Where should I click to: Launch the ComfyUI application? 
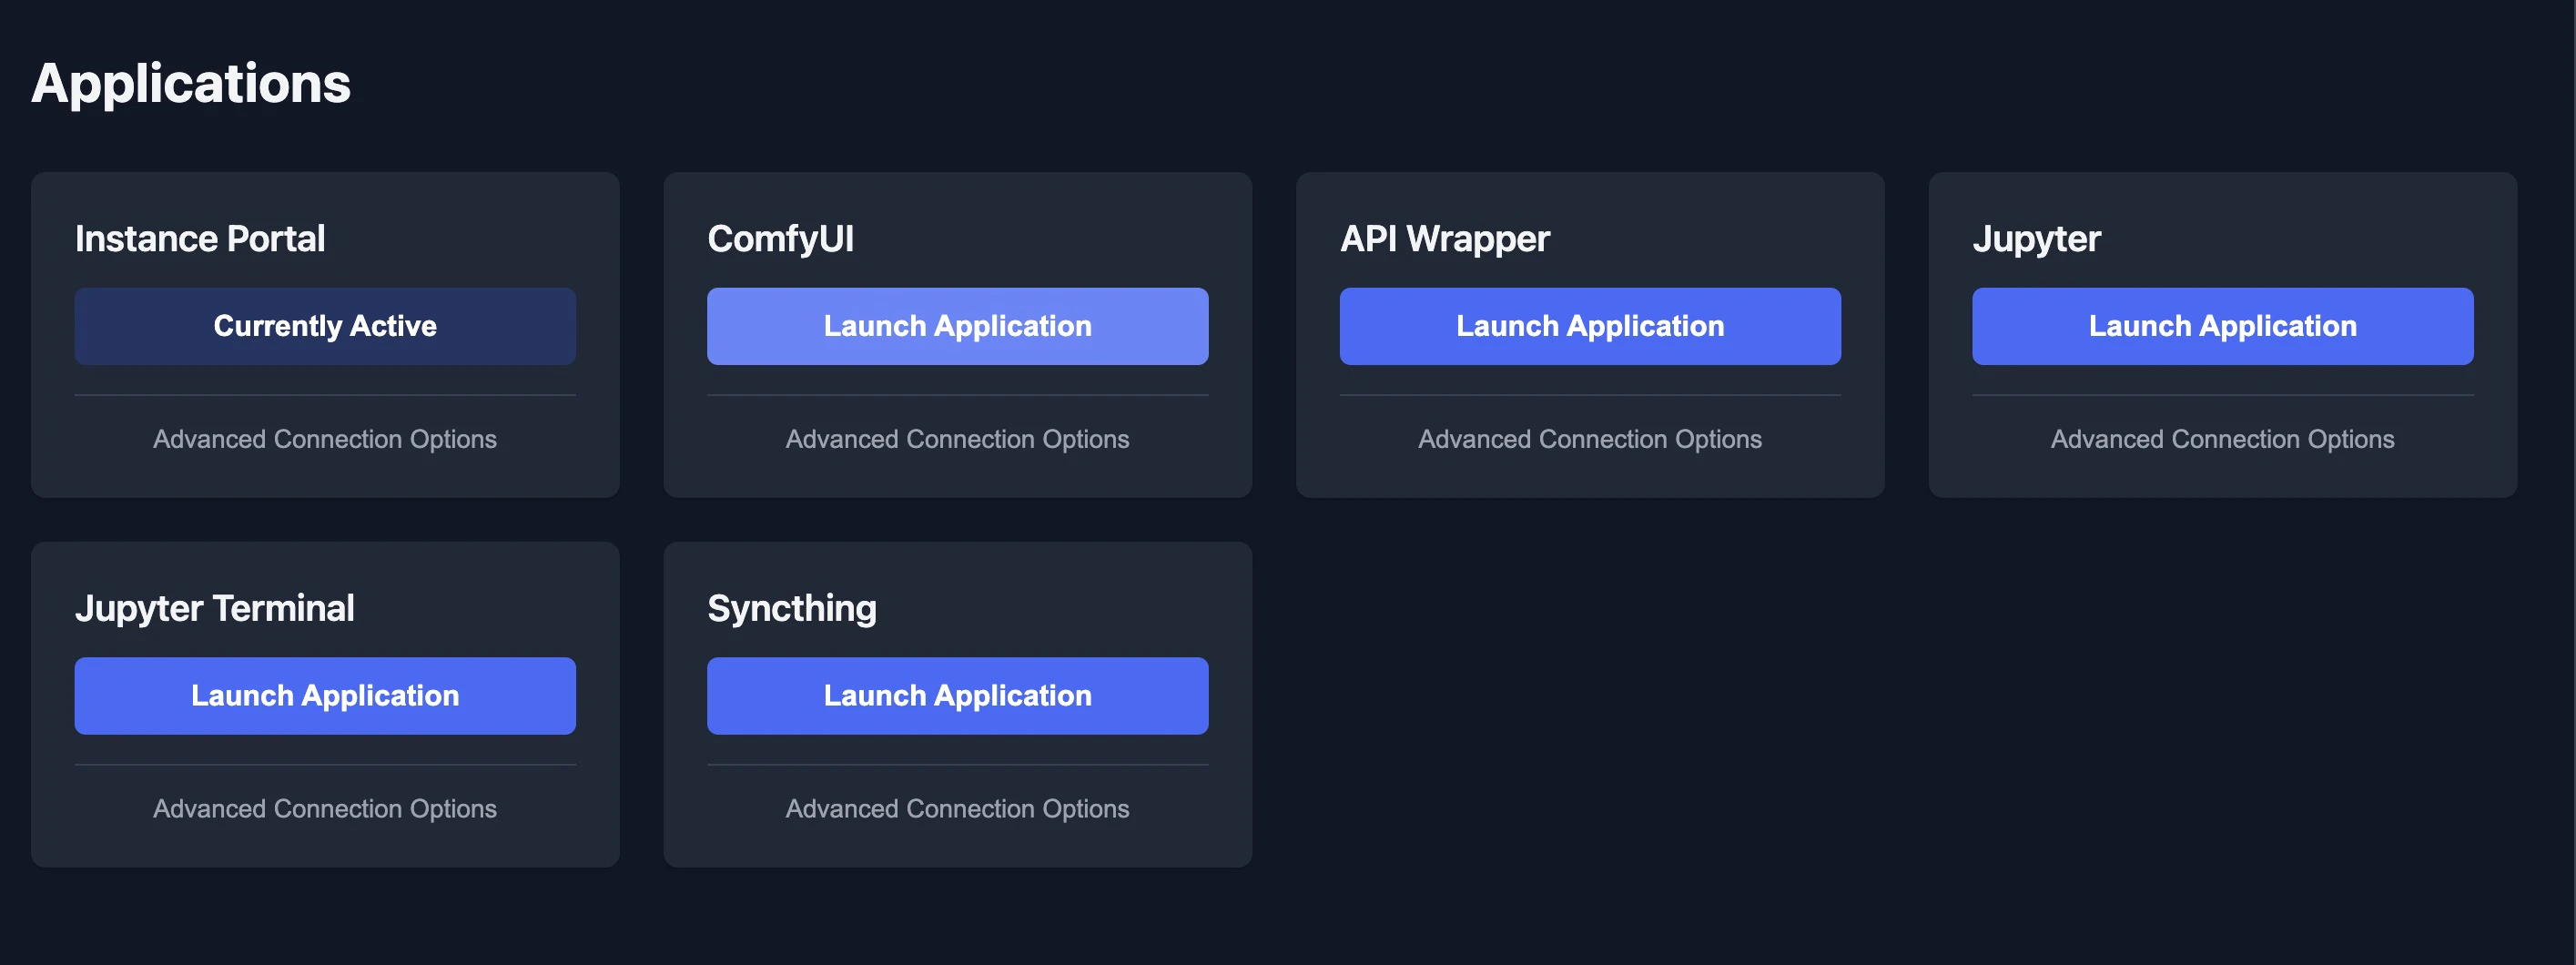click(957, 326)
